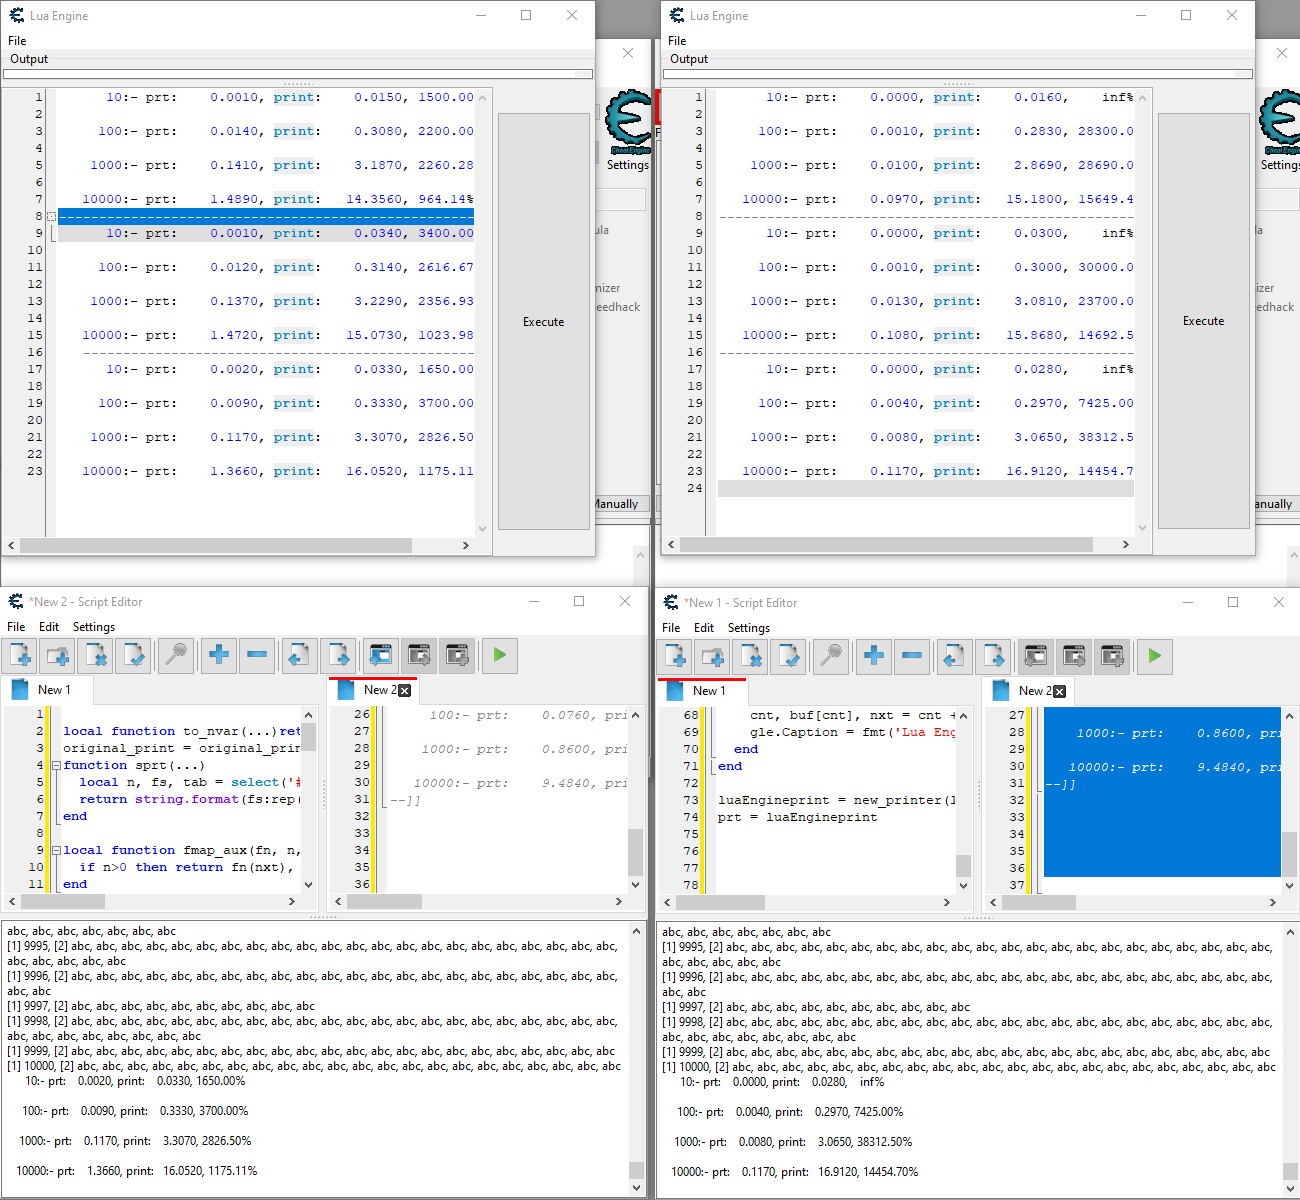Select New 2 tab in New 1 Script Editor

click(1028, 691)
